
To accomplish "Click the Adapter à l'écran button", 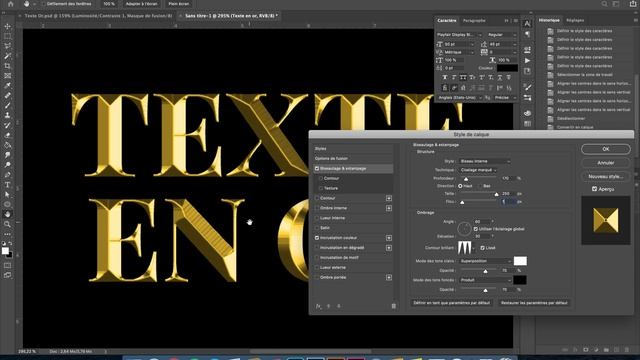I will click(142, 4).
